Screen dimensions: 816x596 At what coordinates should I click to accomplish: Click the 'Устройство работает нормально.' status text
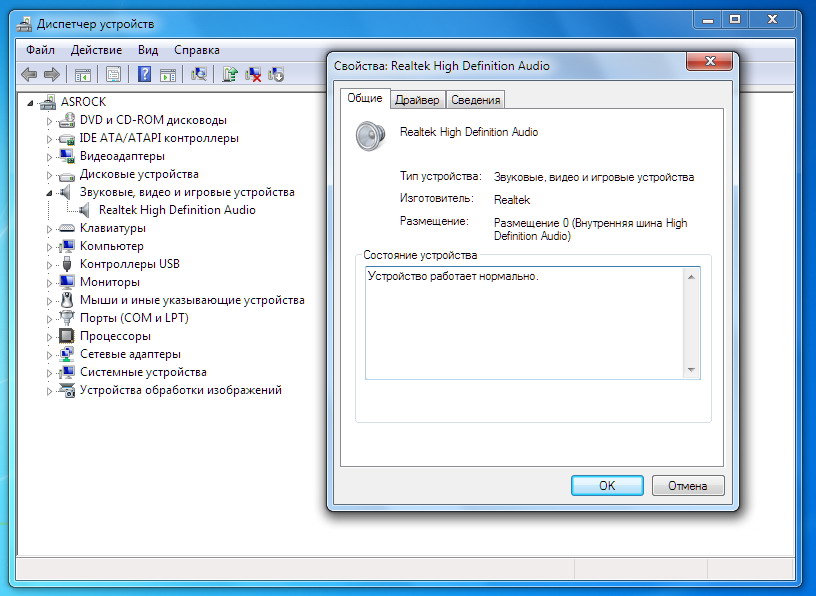point(453,276)
